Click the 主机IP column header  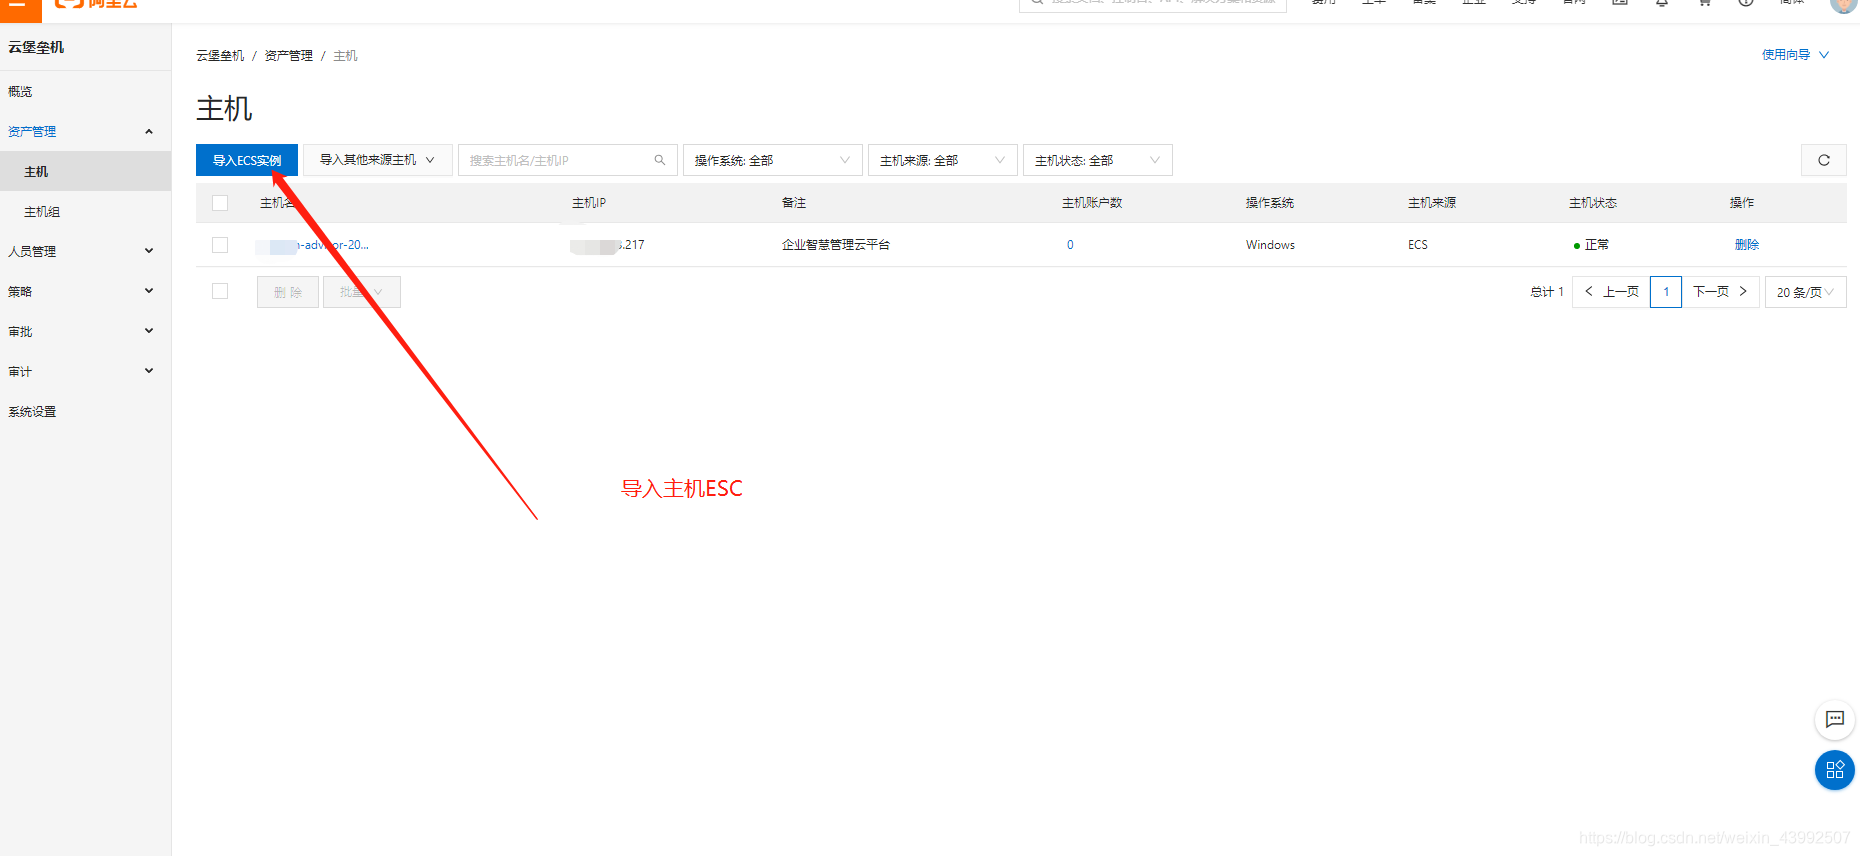[x=589, y=203]
